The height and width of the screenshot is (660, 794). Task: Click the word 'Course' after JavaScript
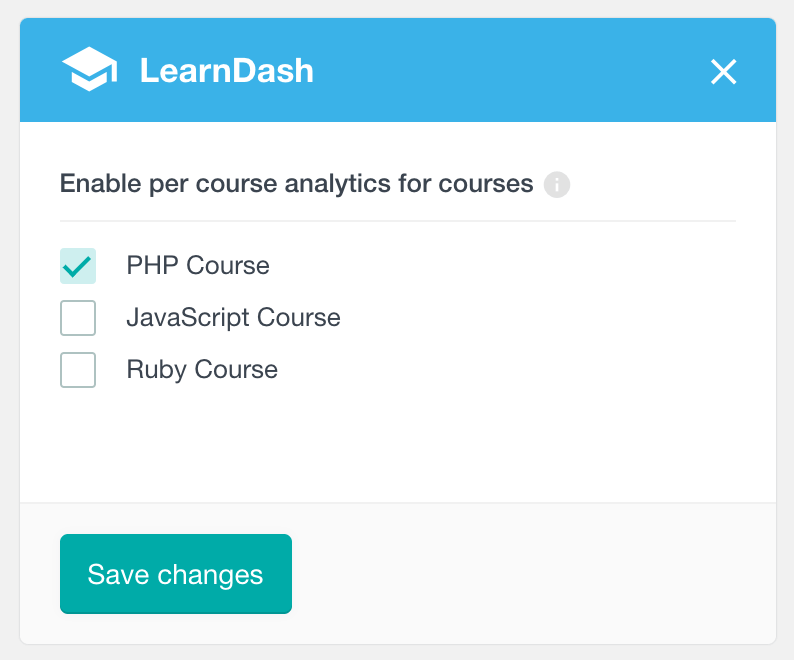coord(299,318)
